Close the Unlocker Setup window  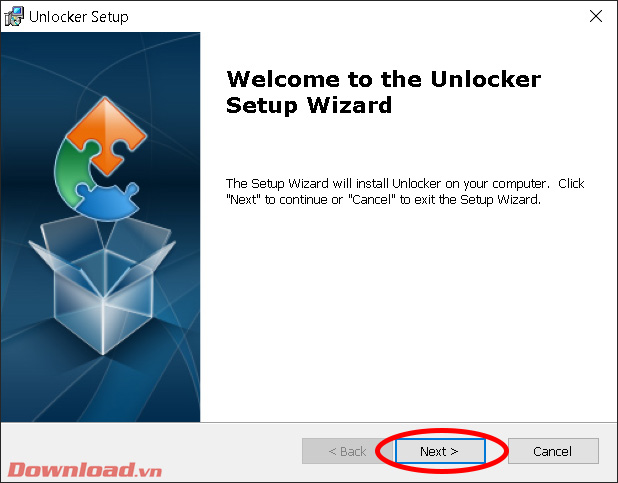596,16
